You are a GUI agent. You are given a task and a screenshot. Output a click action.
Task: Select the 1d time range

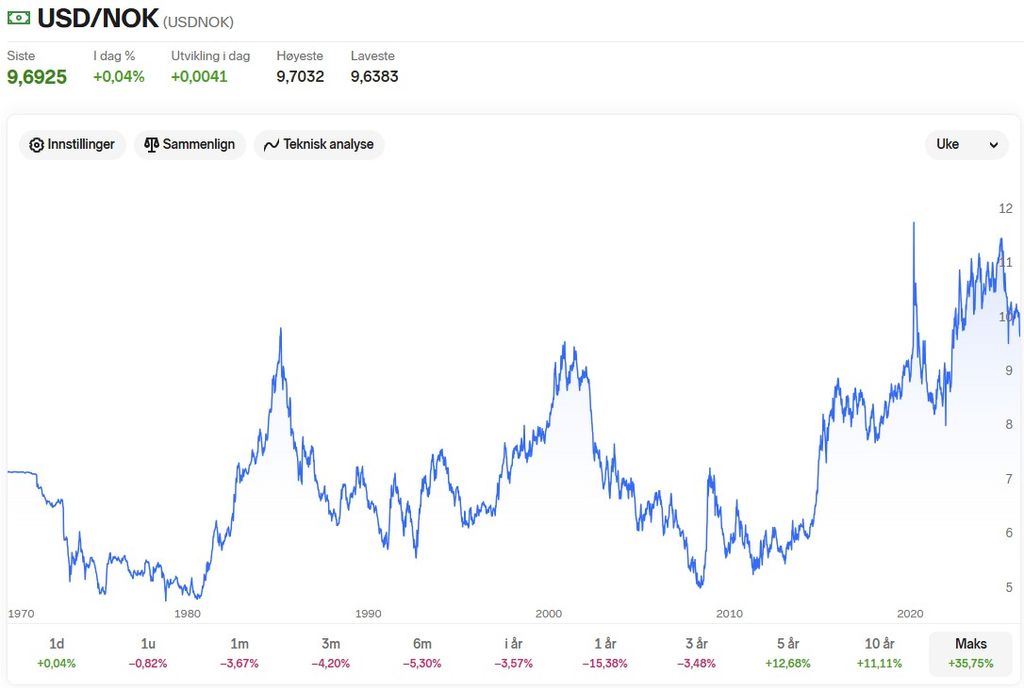56,653
